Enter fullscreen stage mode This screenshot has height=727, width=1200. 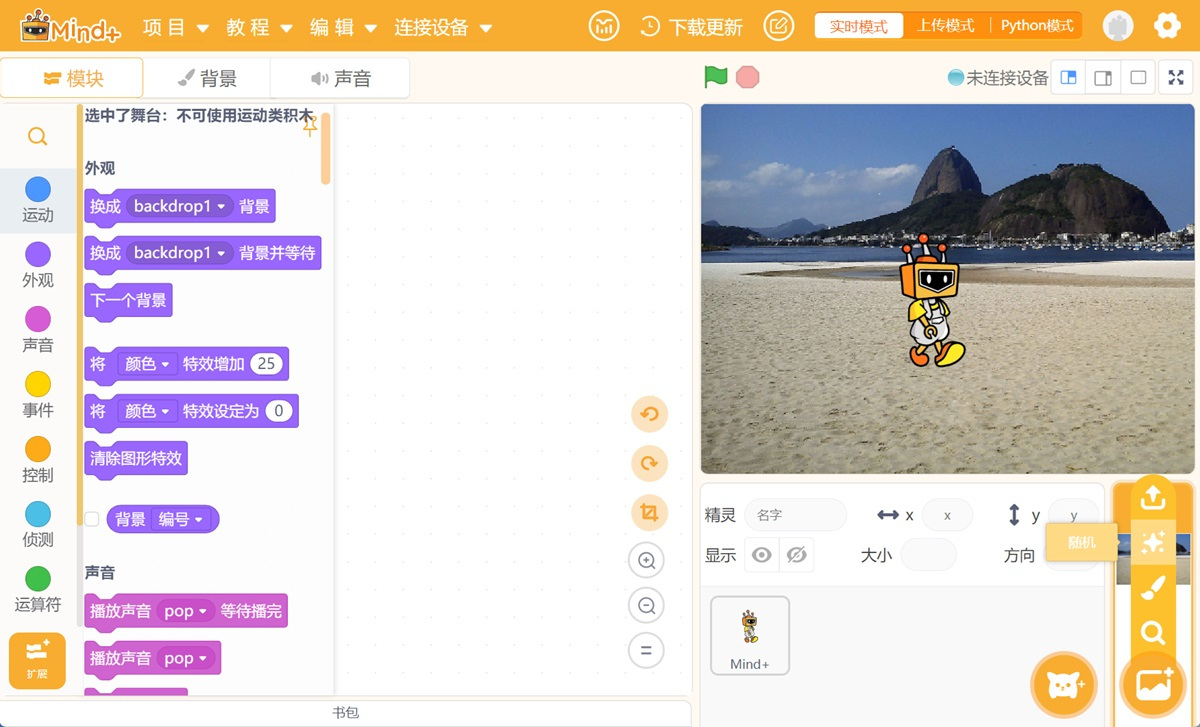click(1176, 78)
